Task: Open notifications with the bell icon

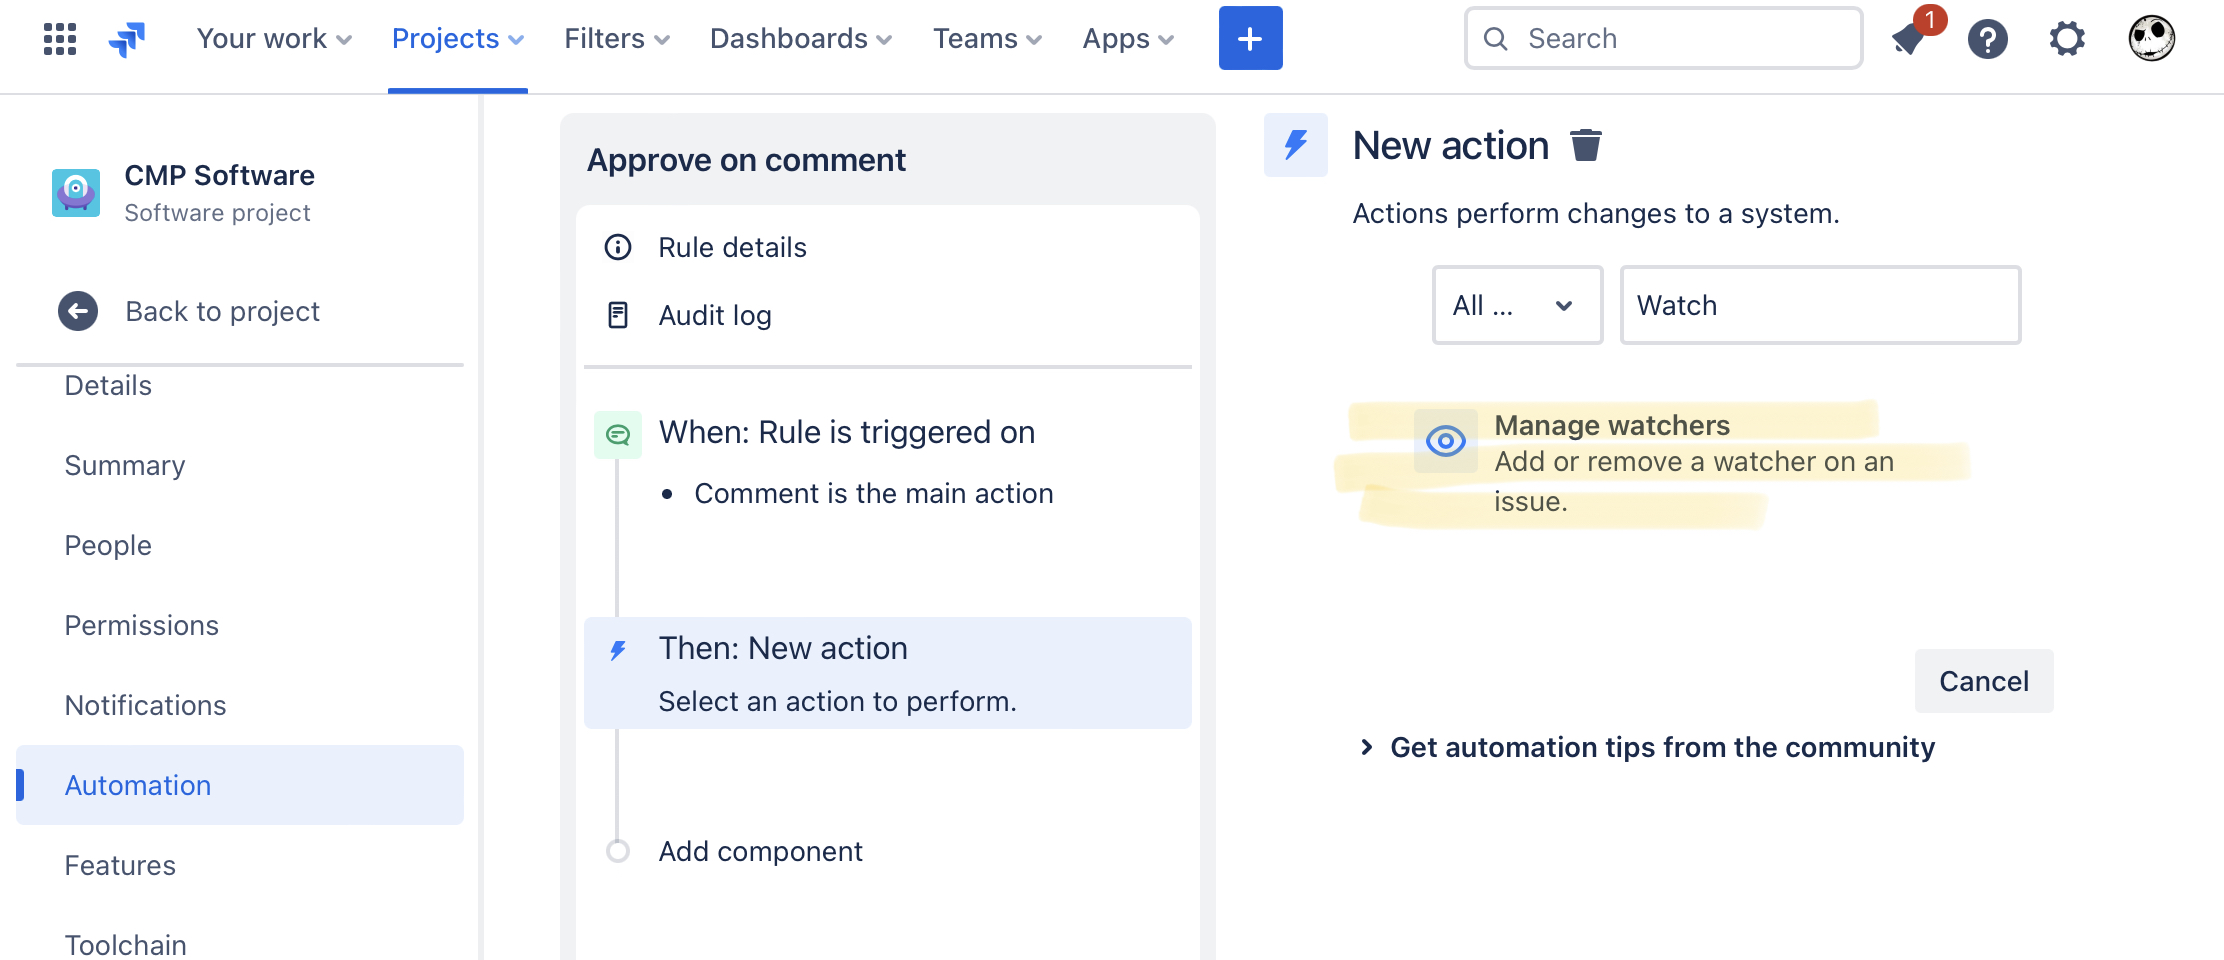Action: pyautogui.click(x=1908, y=40)
